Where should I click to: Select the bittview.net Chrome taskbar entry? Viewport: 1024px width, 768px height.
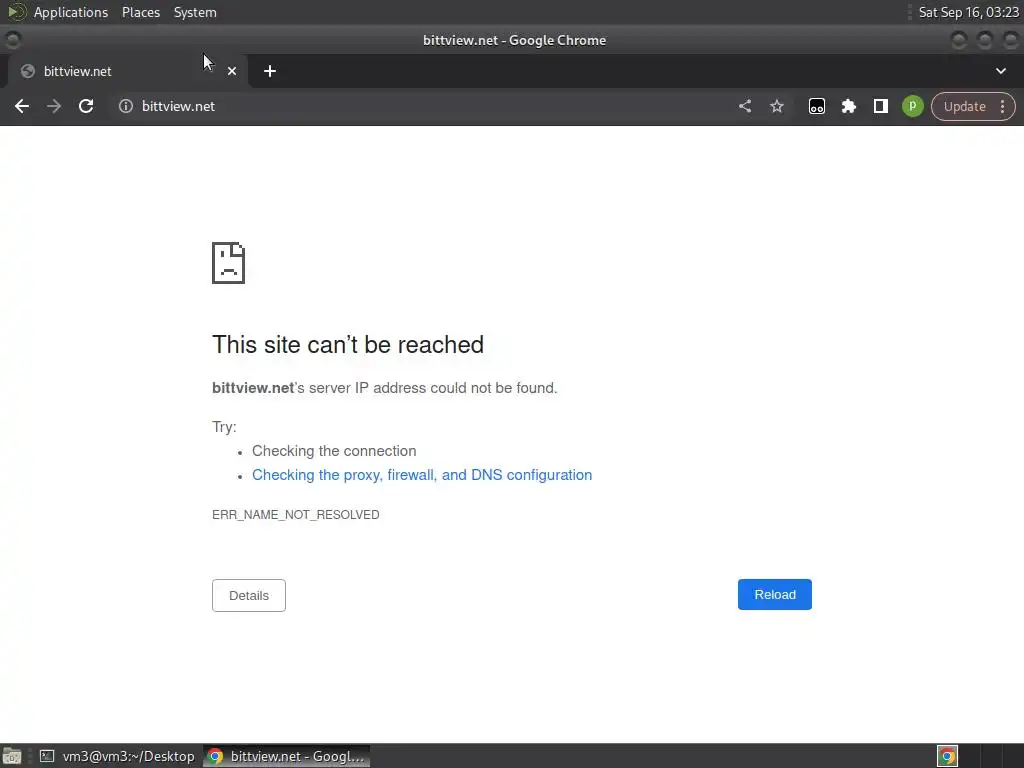pyautogui.click(x=287, y=756)
